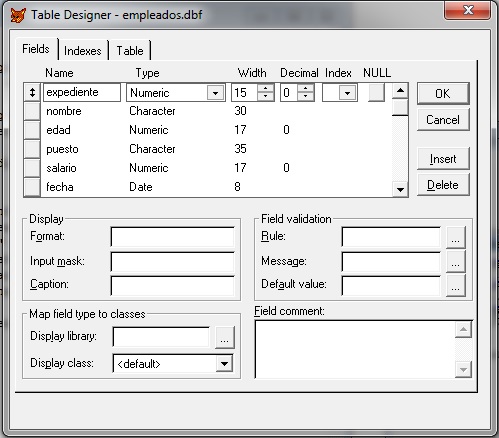Click the expediente name input field
The width and height of the screenshot is (499, 438).
click(82, 92)
